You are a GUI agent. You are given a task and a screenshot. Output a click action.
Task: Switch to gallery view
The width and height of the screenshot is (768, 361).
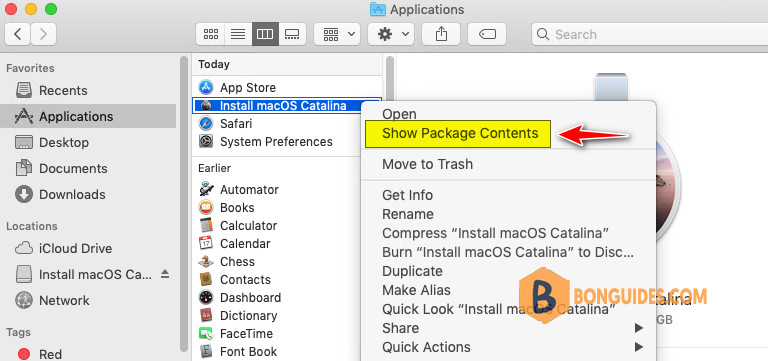click(x=292, y=34)
